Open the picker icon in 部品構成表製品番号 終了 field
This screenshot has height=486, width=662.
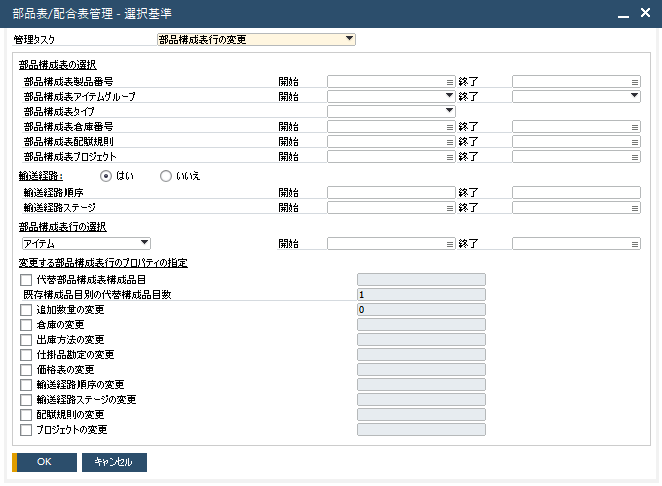tap(635, 82)
